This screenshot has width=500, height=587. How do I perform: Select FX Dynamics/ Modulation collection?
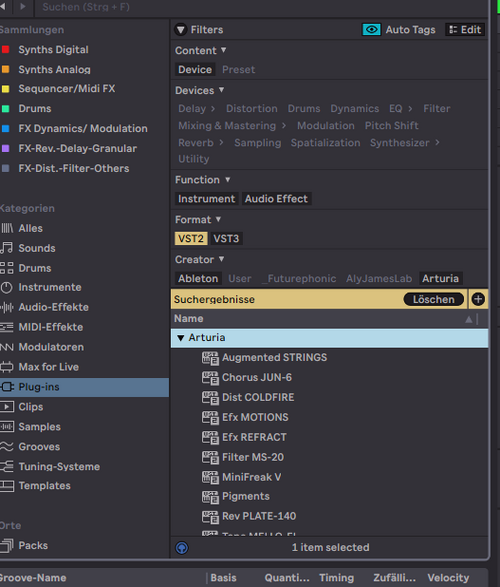click(x=83, y=128)
